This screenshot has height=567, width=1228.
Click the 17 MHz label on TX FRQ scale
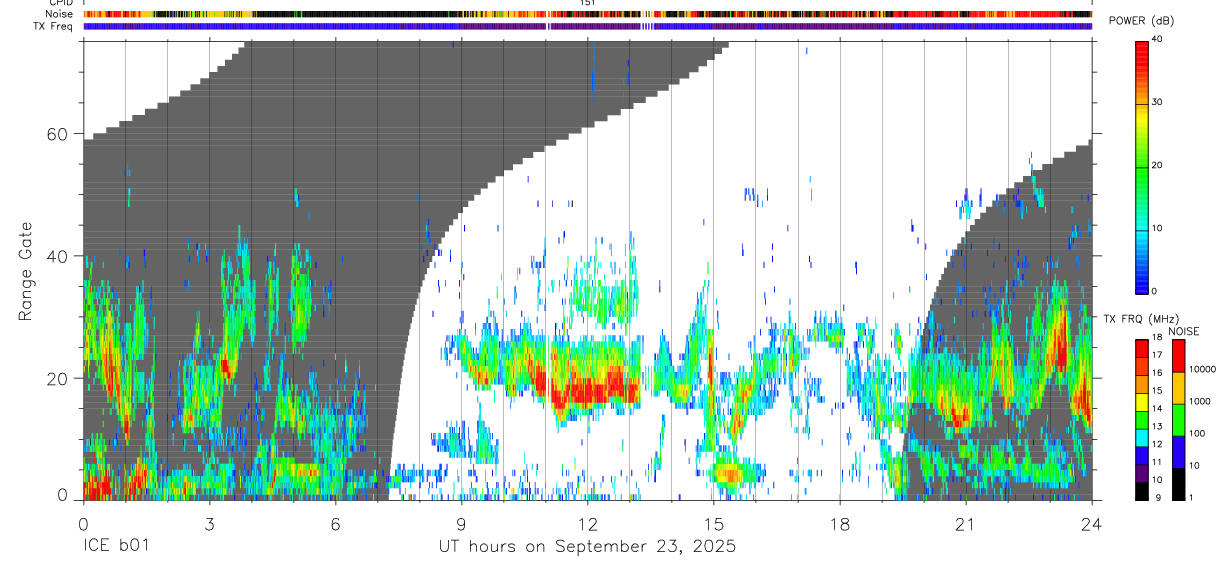click(x=1158, y=355)
